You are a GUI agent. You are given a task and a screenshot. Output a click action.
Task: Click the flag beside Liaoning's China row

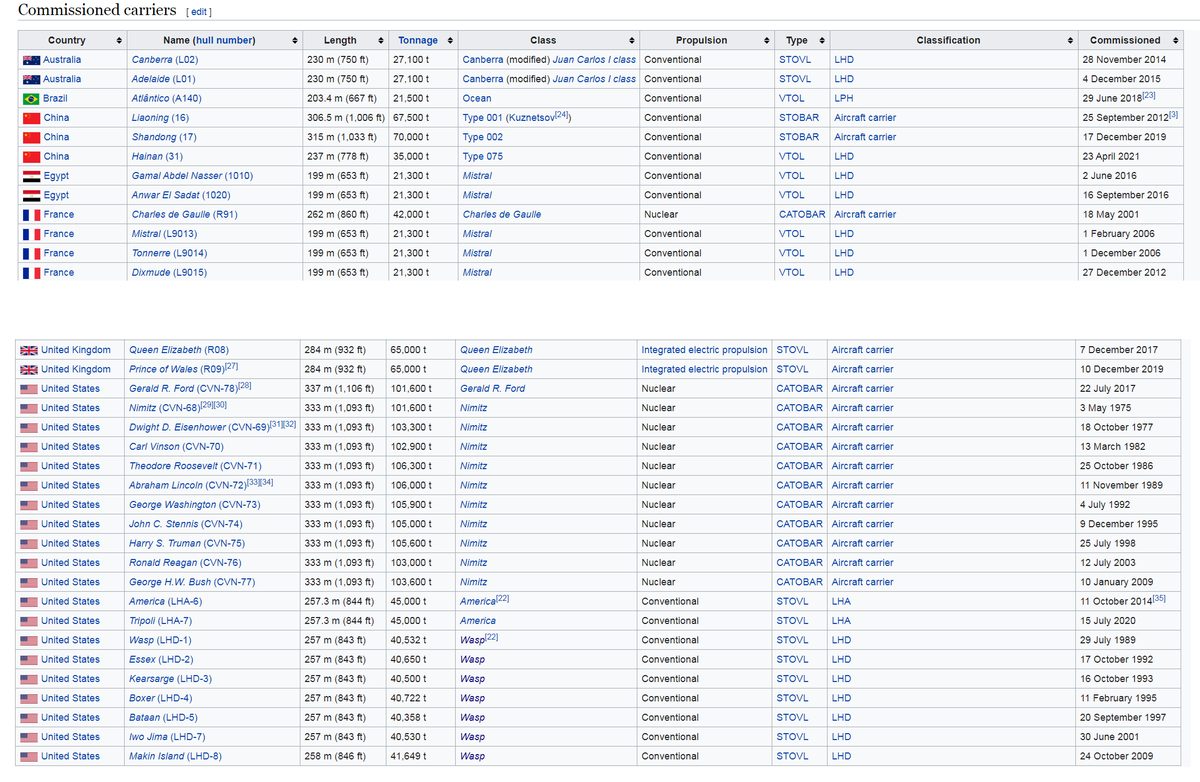pyautogui.click(x=31, y=118)
